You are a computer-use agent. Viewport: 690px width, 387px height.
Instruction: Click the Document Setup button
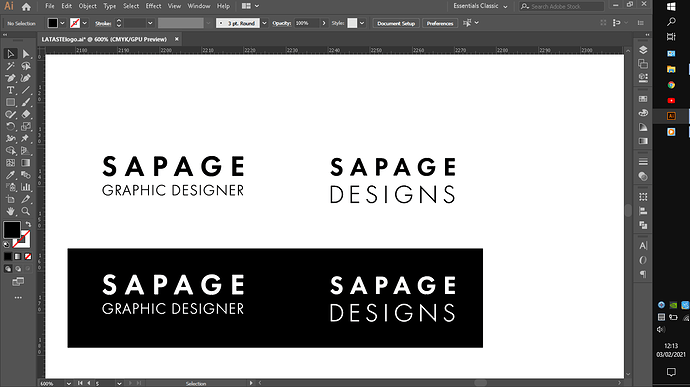(396, 23)
